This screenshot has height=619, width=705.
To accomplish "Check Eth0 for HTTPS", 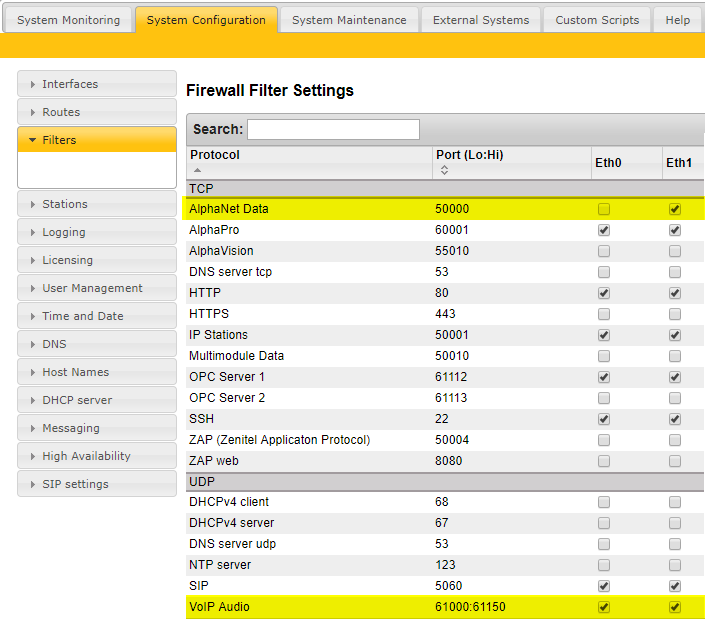I will 603,314.
